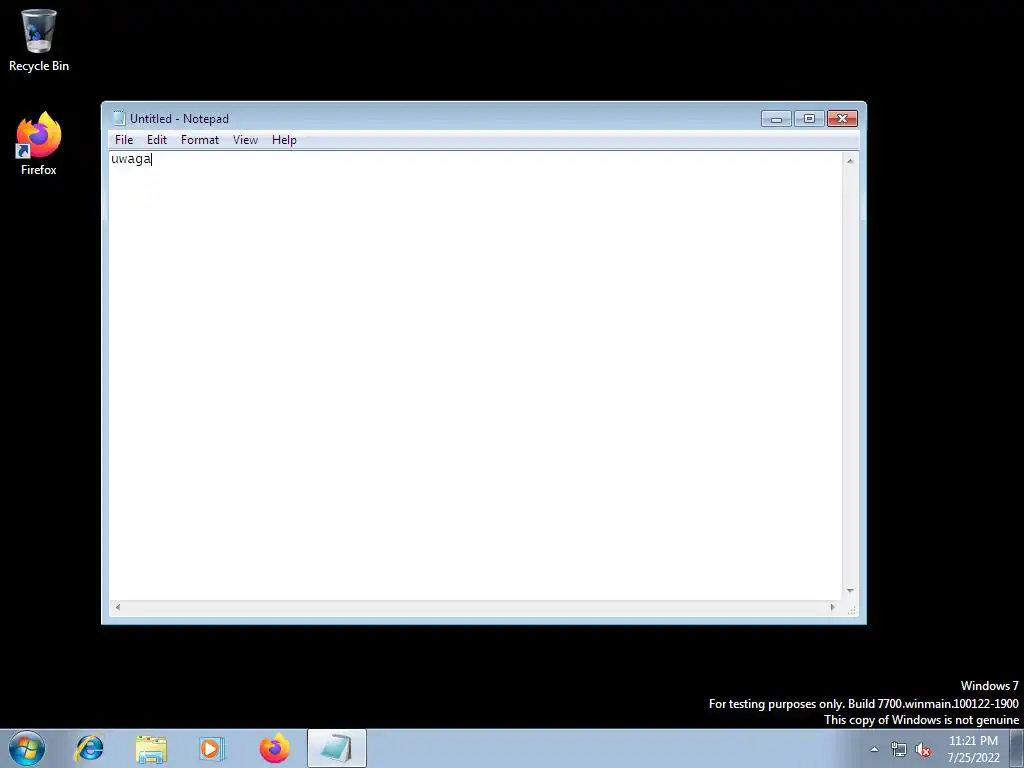Click the horizontal scrollbar left arrow
The image size is (1024, 768).
pos(118,607)
